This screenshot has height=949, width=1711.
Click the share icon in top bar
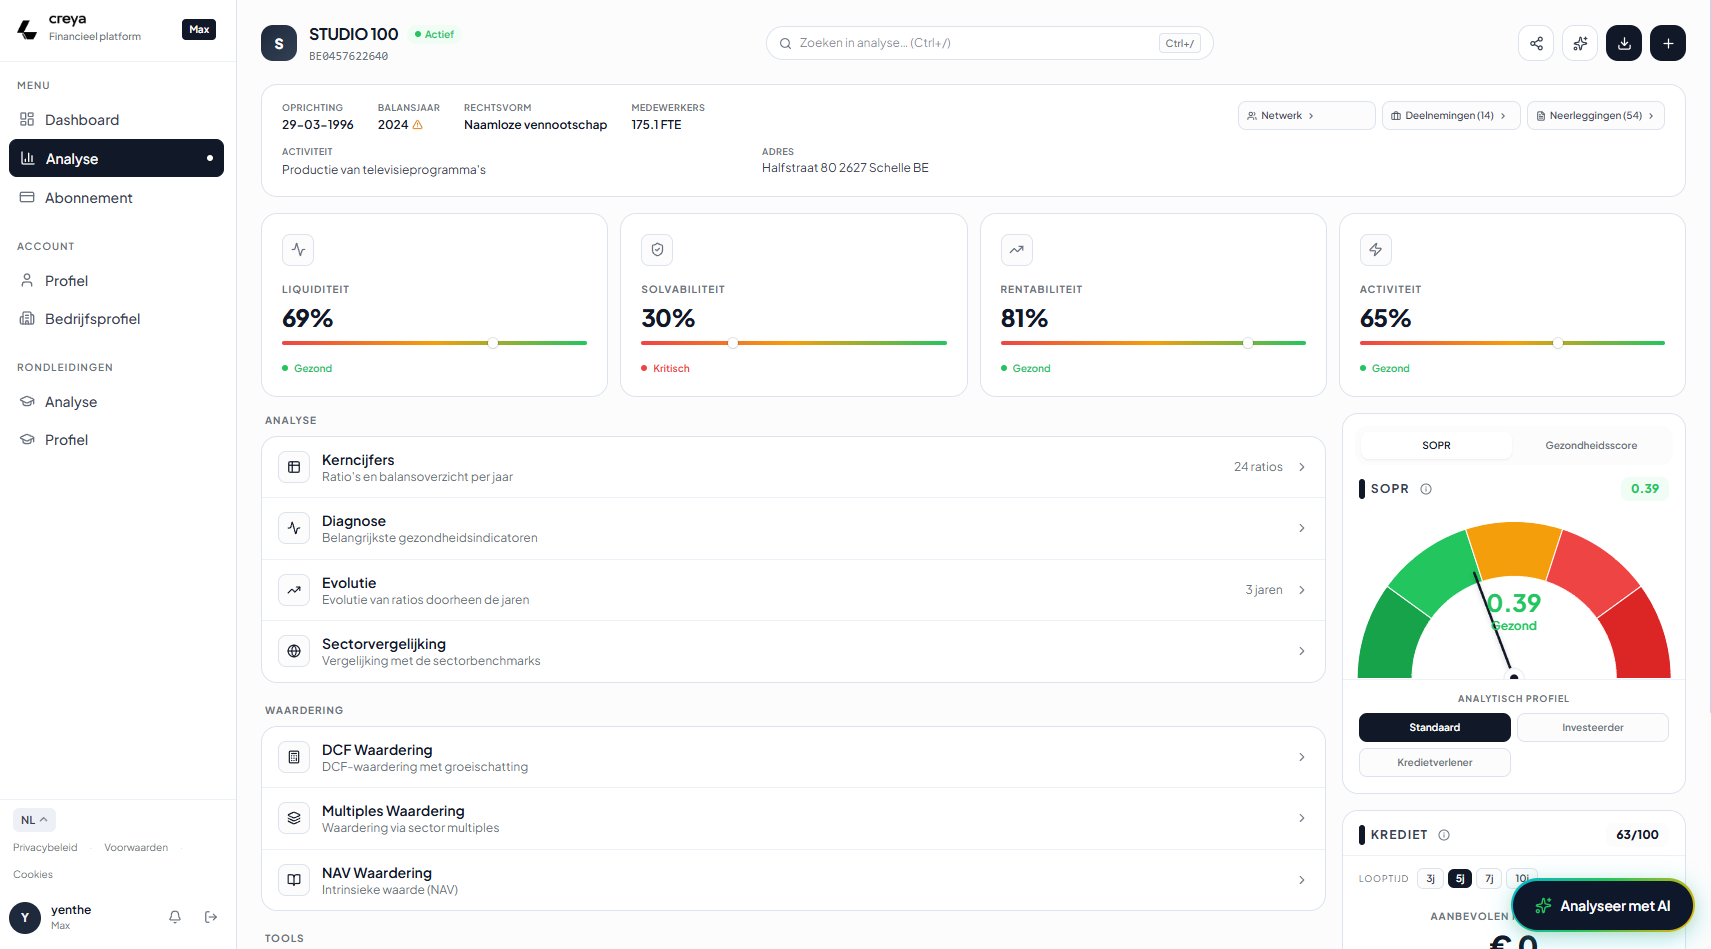click(1536, 43)
